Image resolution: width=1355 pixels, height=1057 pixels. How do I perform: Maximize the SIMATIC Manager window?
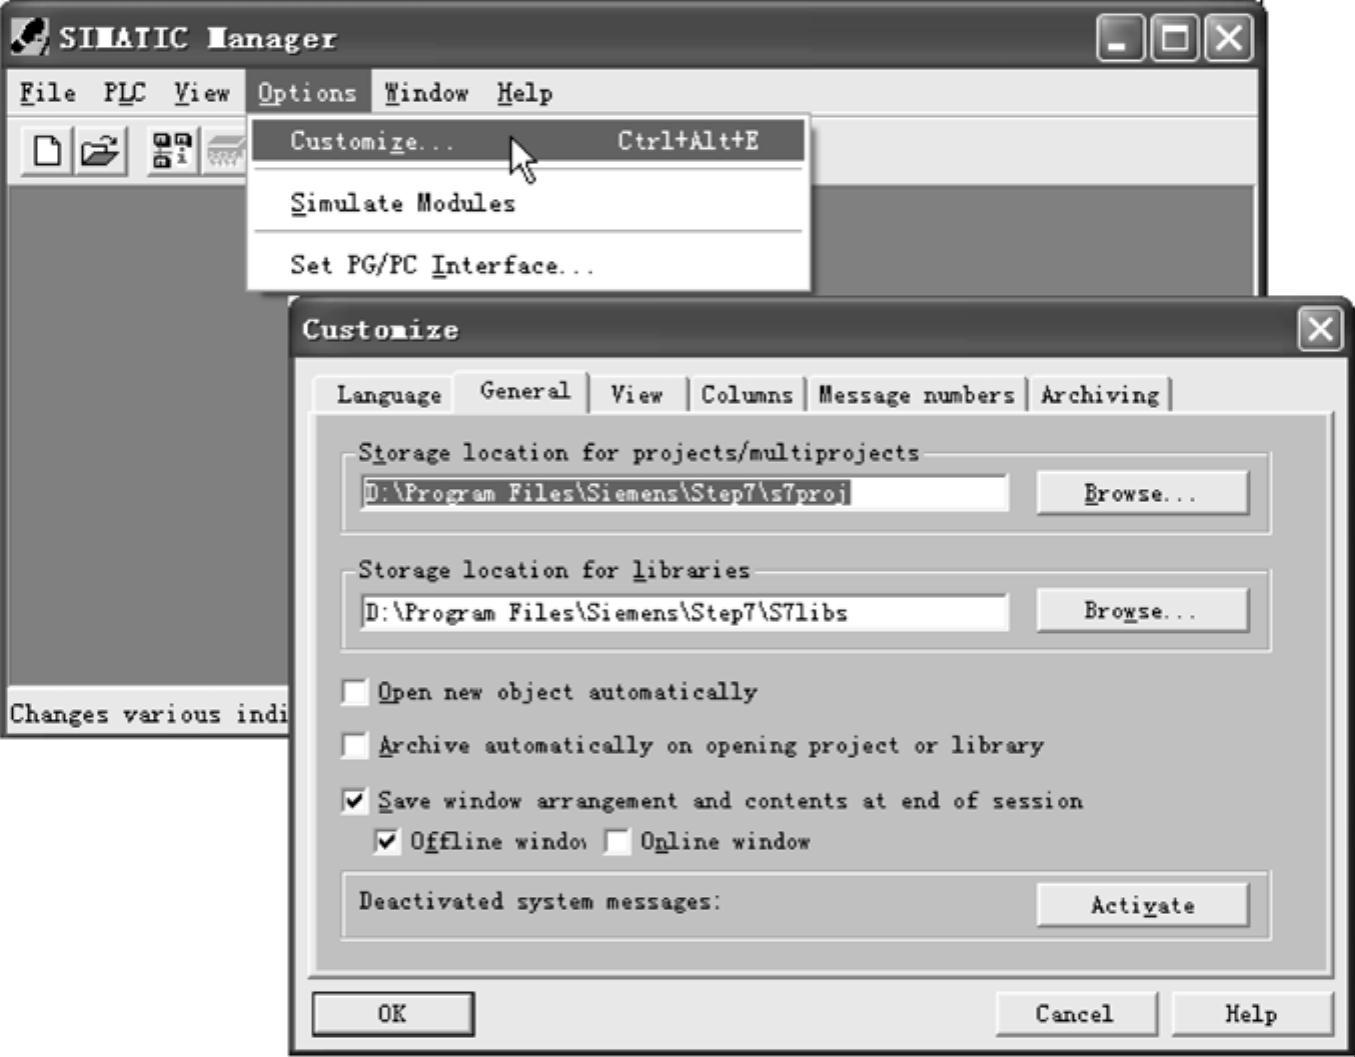[x=1174, y=39]
